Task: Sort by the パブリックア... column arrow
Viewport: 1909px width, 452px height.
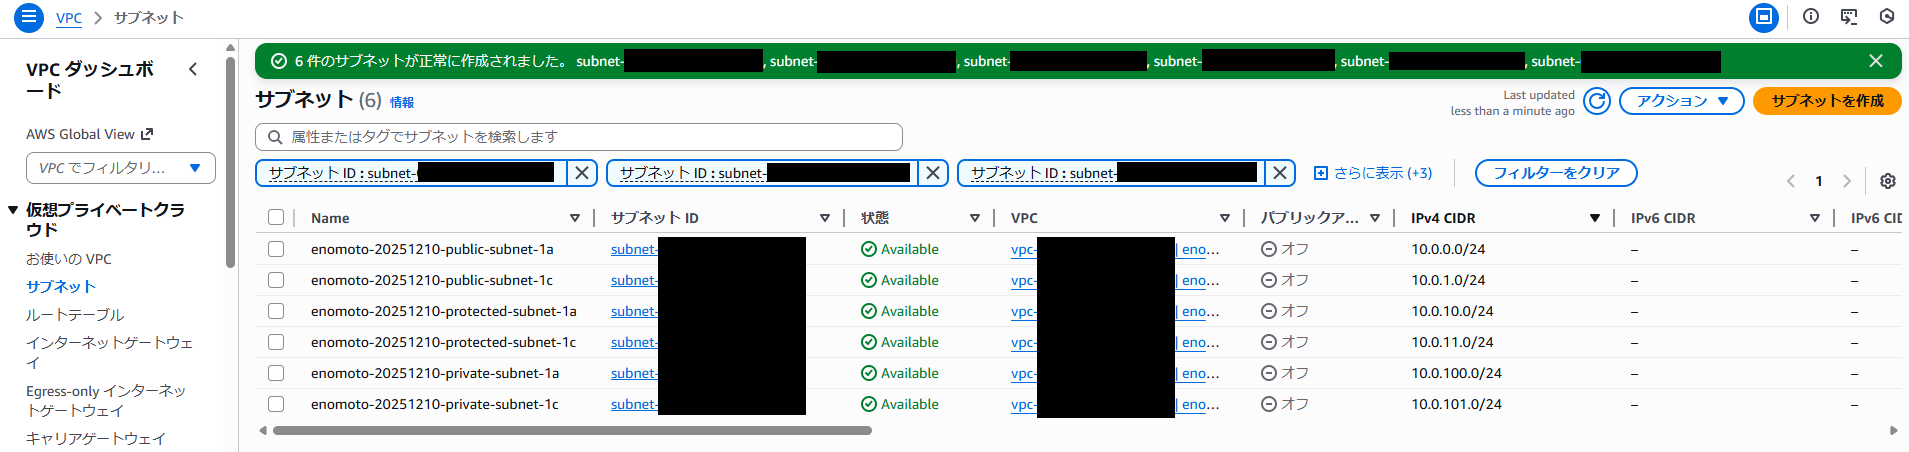Action: coord(1375,218)
